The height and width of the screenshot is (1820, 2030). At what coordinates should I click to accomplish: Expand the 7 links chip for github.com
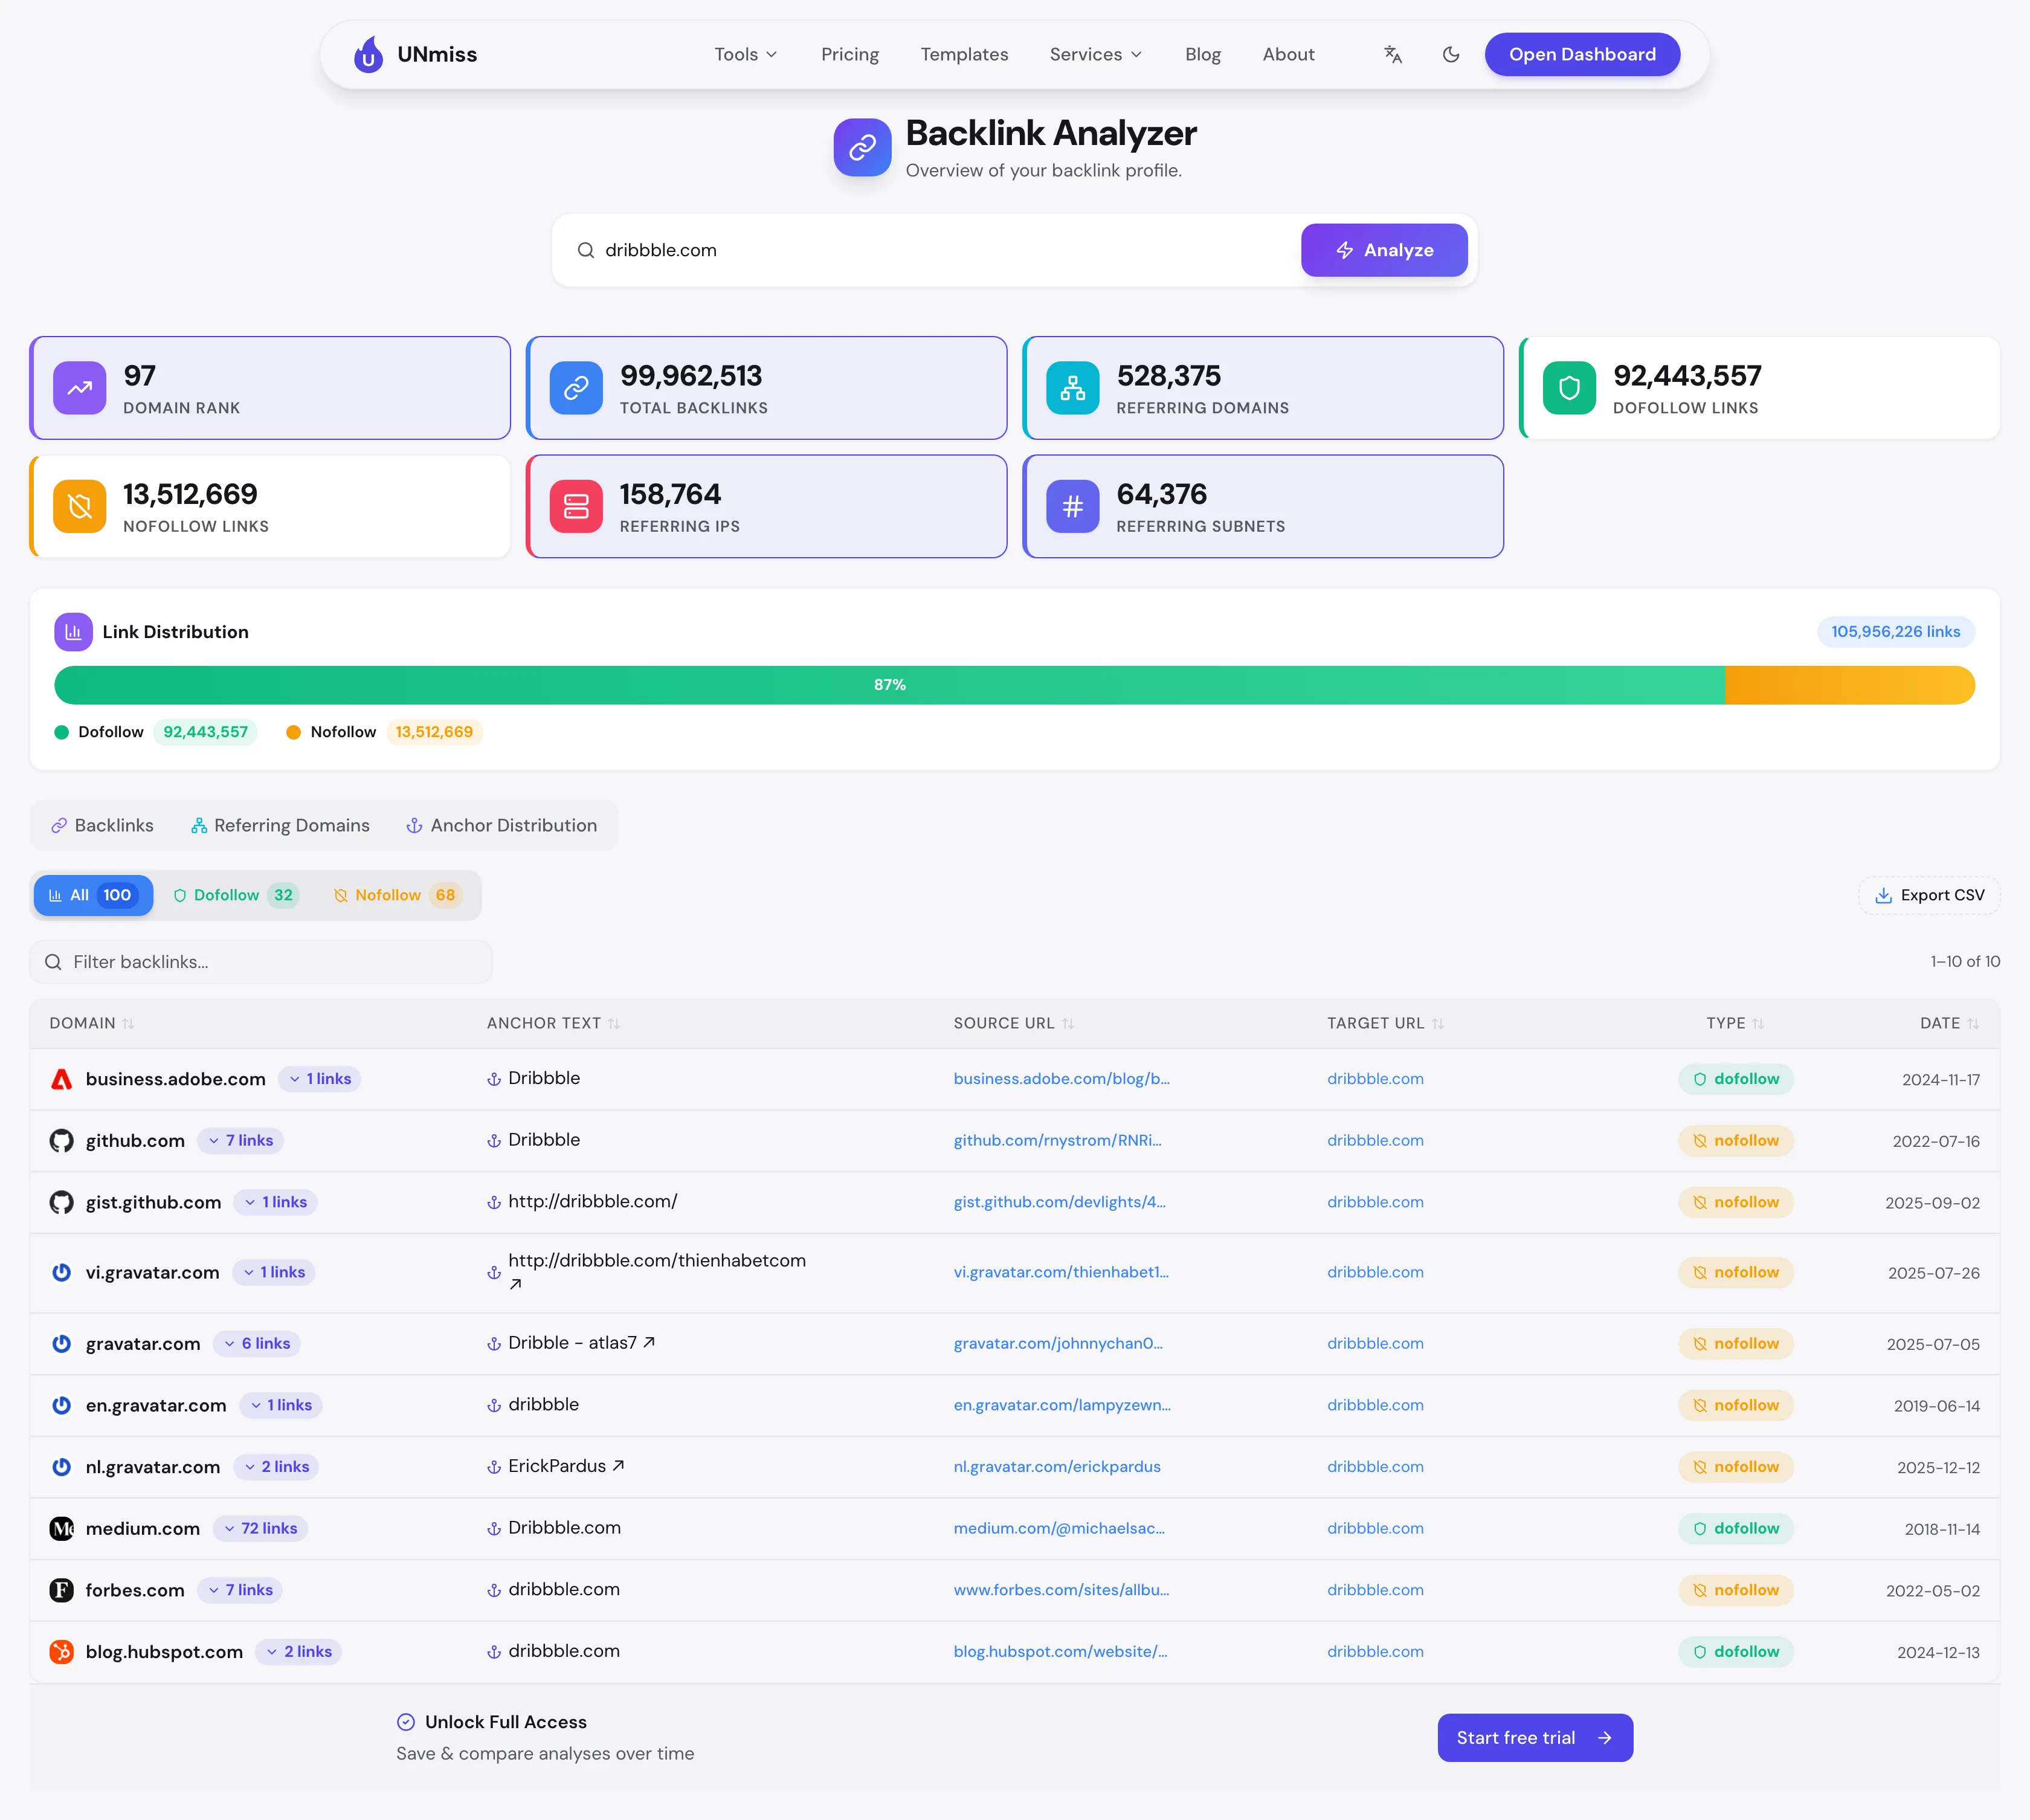(x=241, y=1141)
